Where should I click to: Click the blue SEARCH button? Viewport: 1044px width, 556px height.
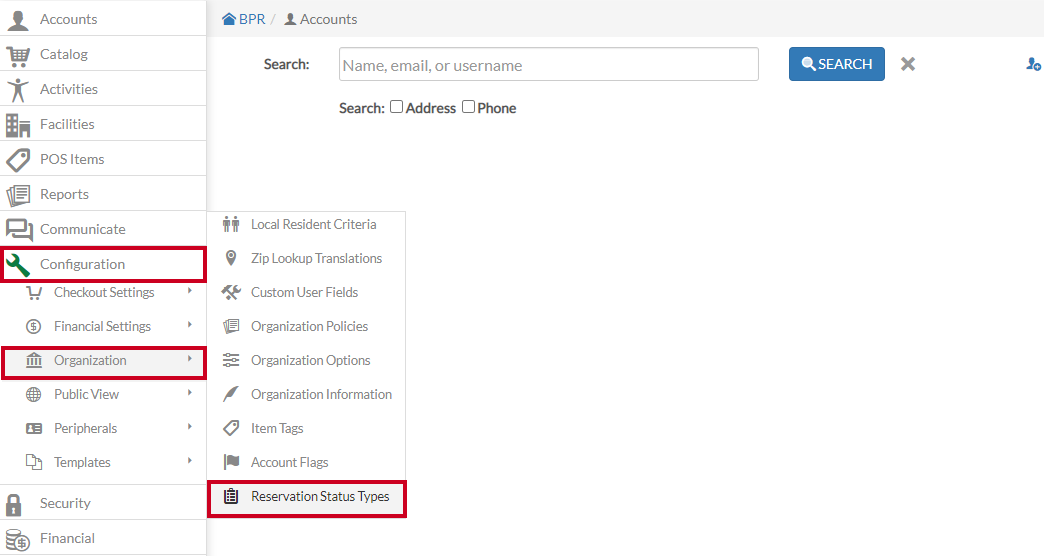pos(836,64)
